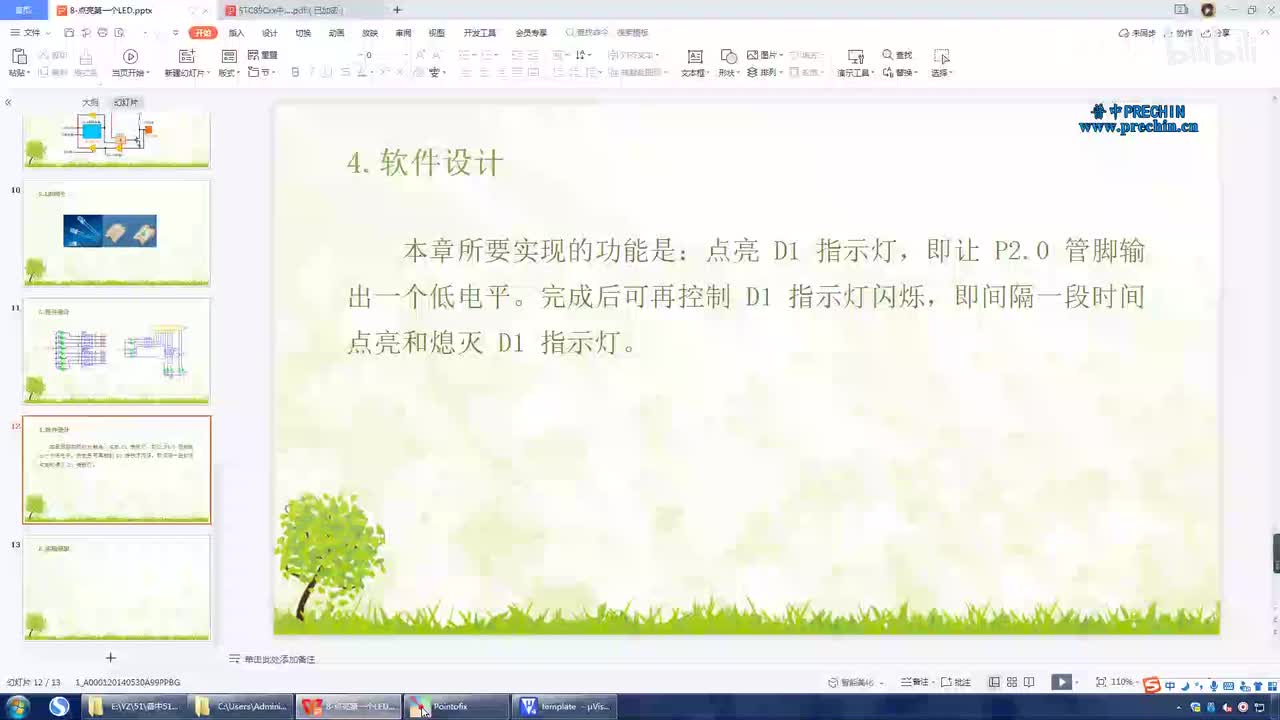Viewport: 1280px width, 720px height.
Task: Click the Layout (版式) icon
Action: click(x=229, y=57)
